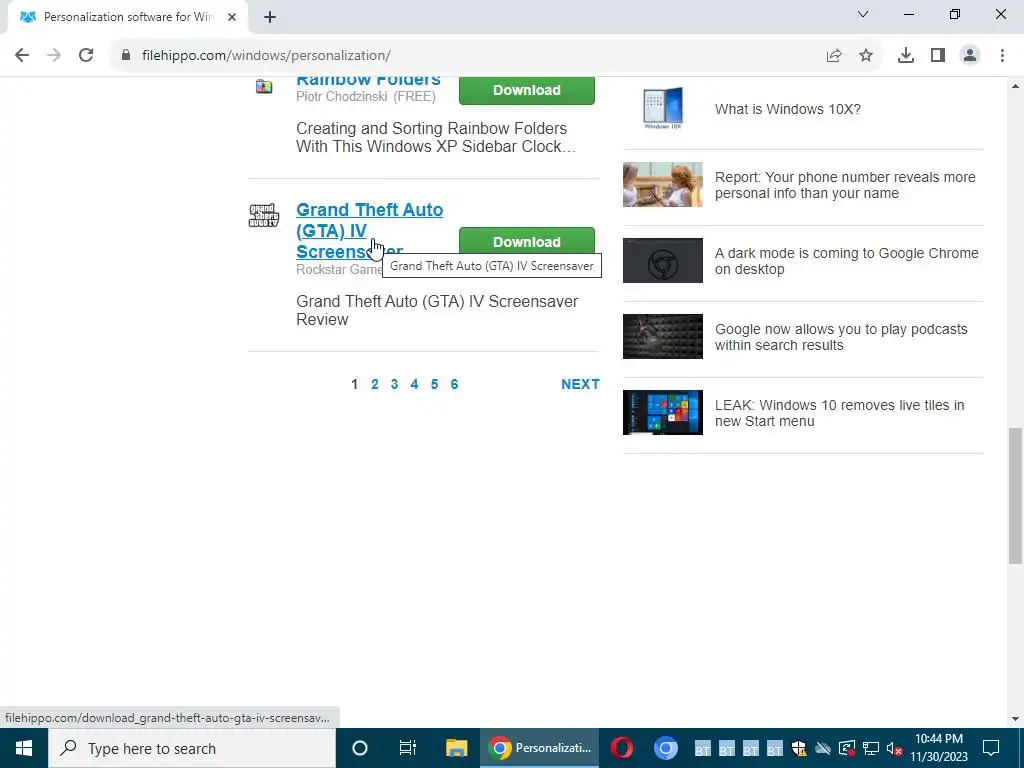Click the live tiles article thumbnail

click(662, 412)
